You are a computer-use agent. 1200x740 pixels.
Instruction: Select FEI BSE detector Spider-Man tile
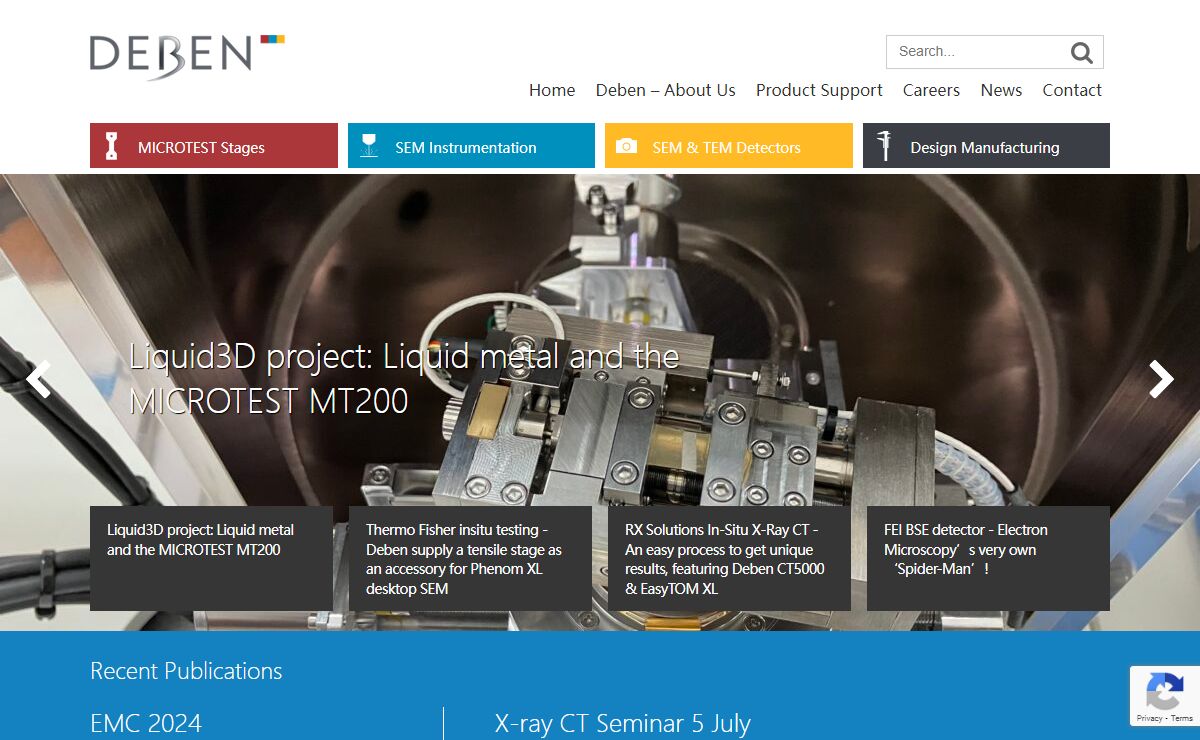988,558
